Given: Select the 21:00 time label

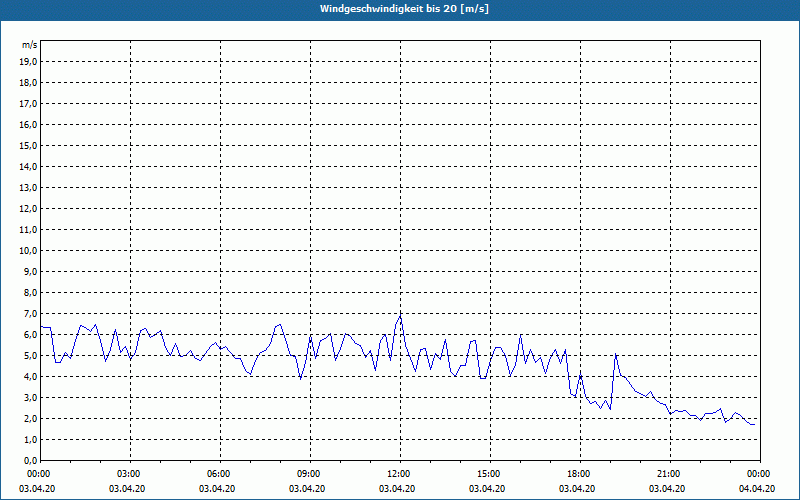Looking at the screenshot, I should [670, 474].
